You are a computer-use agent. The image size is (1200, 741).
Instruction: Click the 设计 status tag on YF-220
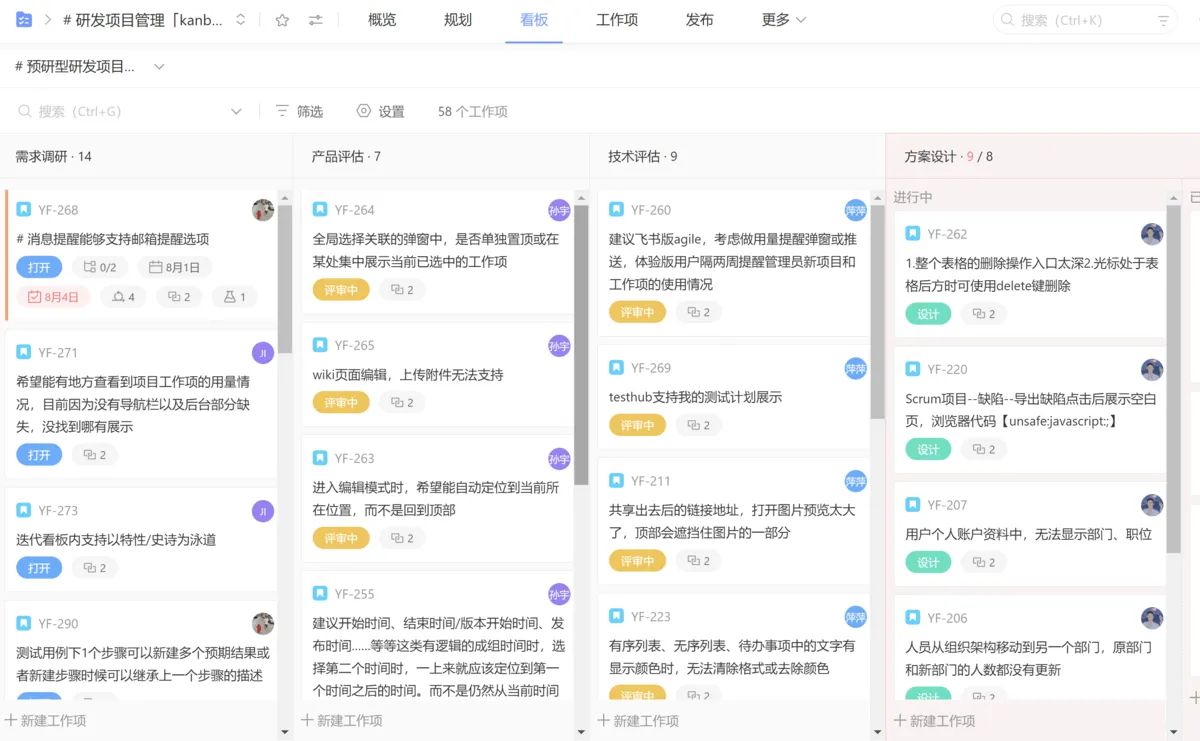(x=928, y=449)
